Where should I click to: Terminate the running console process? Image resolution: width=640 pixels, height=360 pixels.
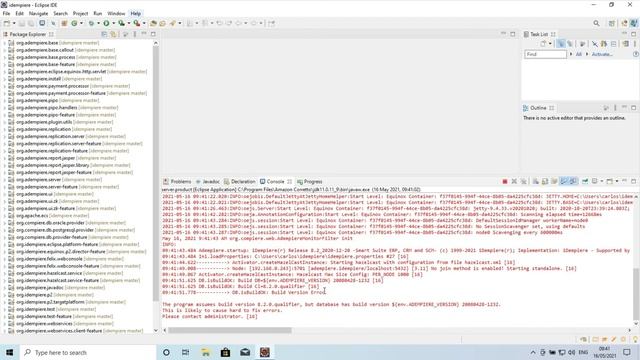(x=505, y=181)
